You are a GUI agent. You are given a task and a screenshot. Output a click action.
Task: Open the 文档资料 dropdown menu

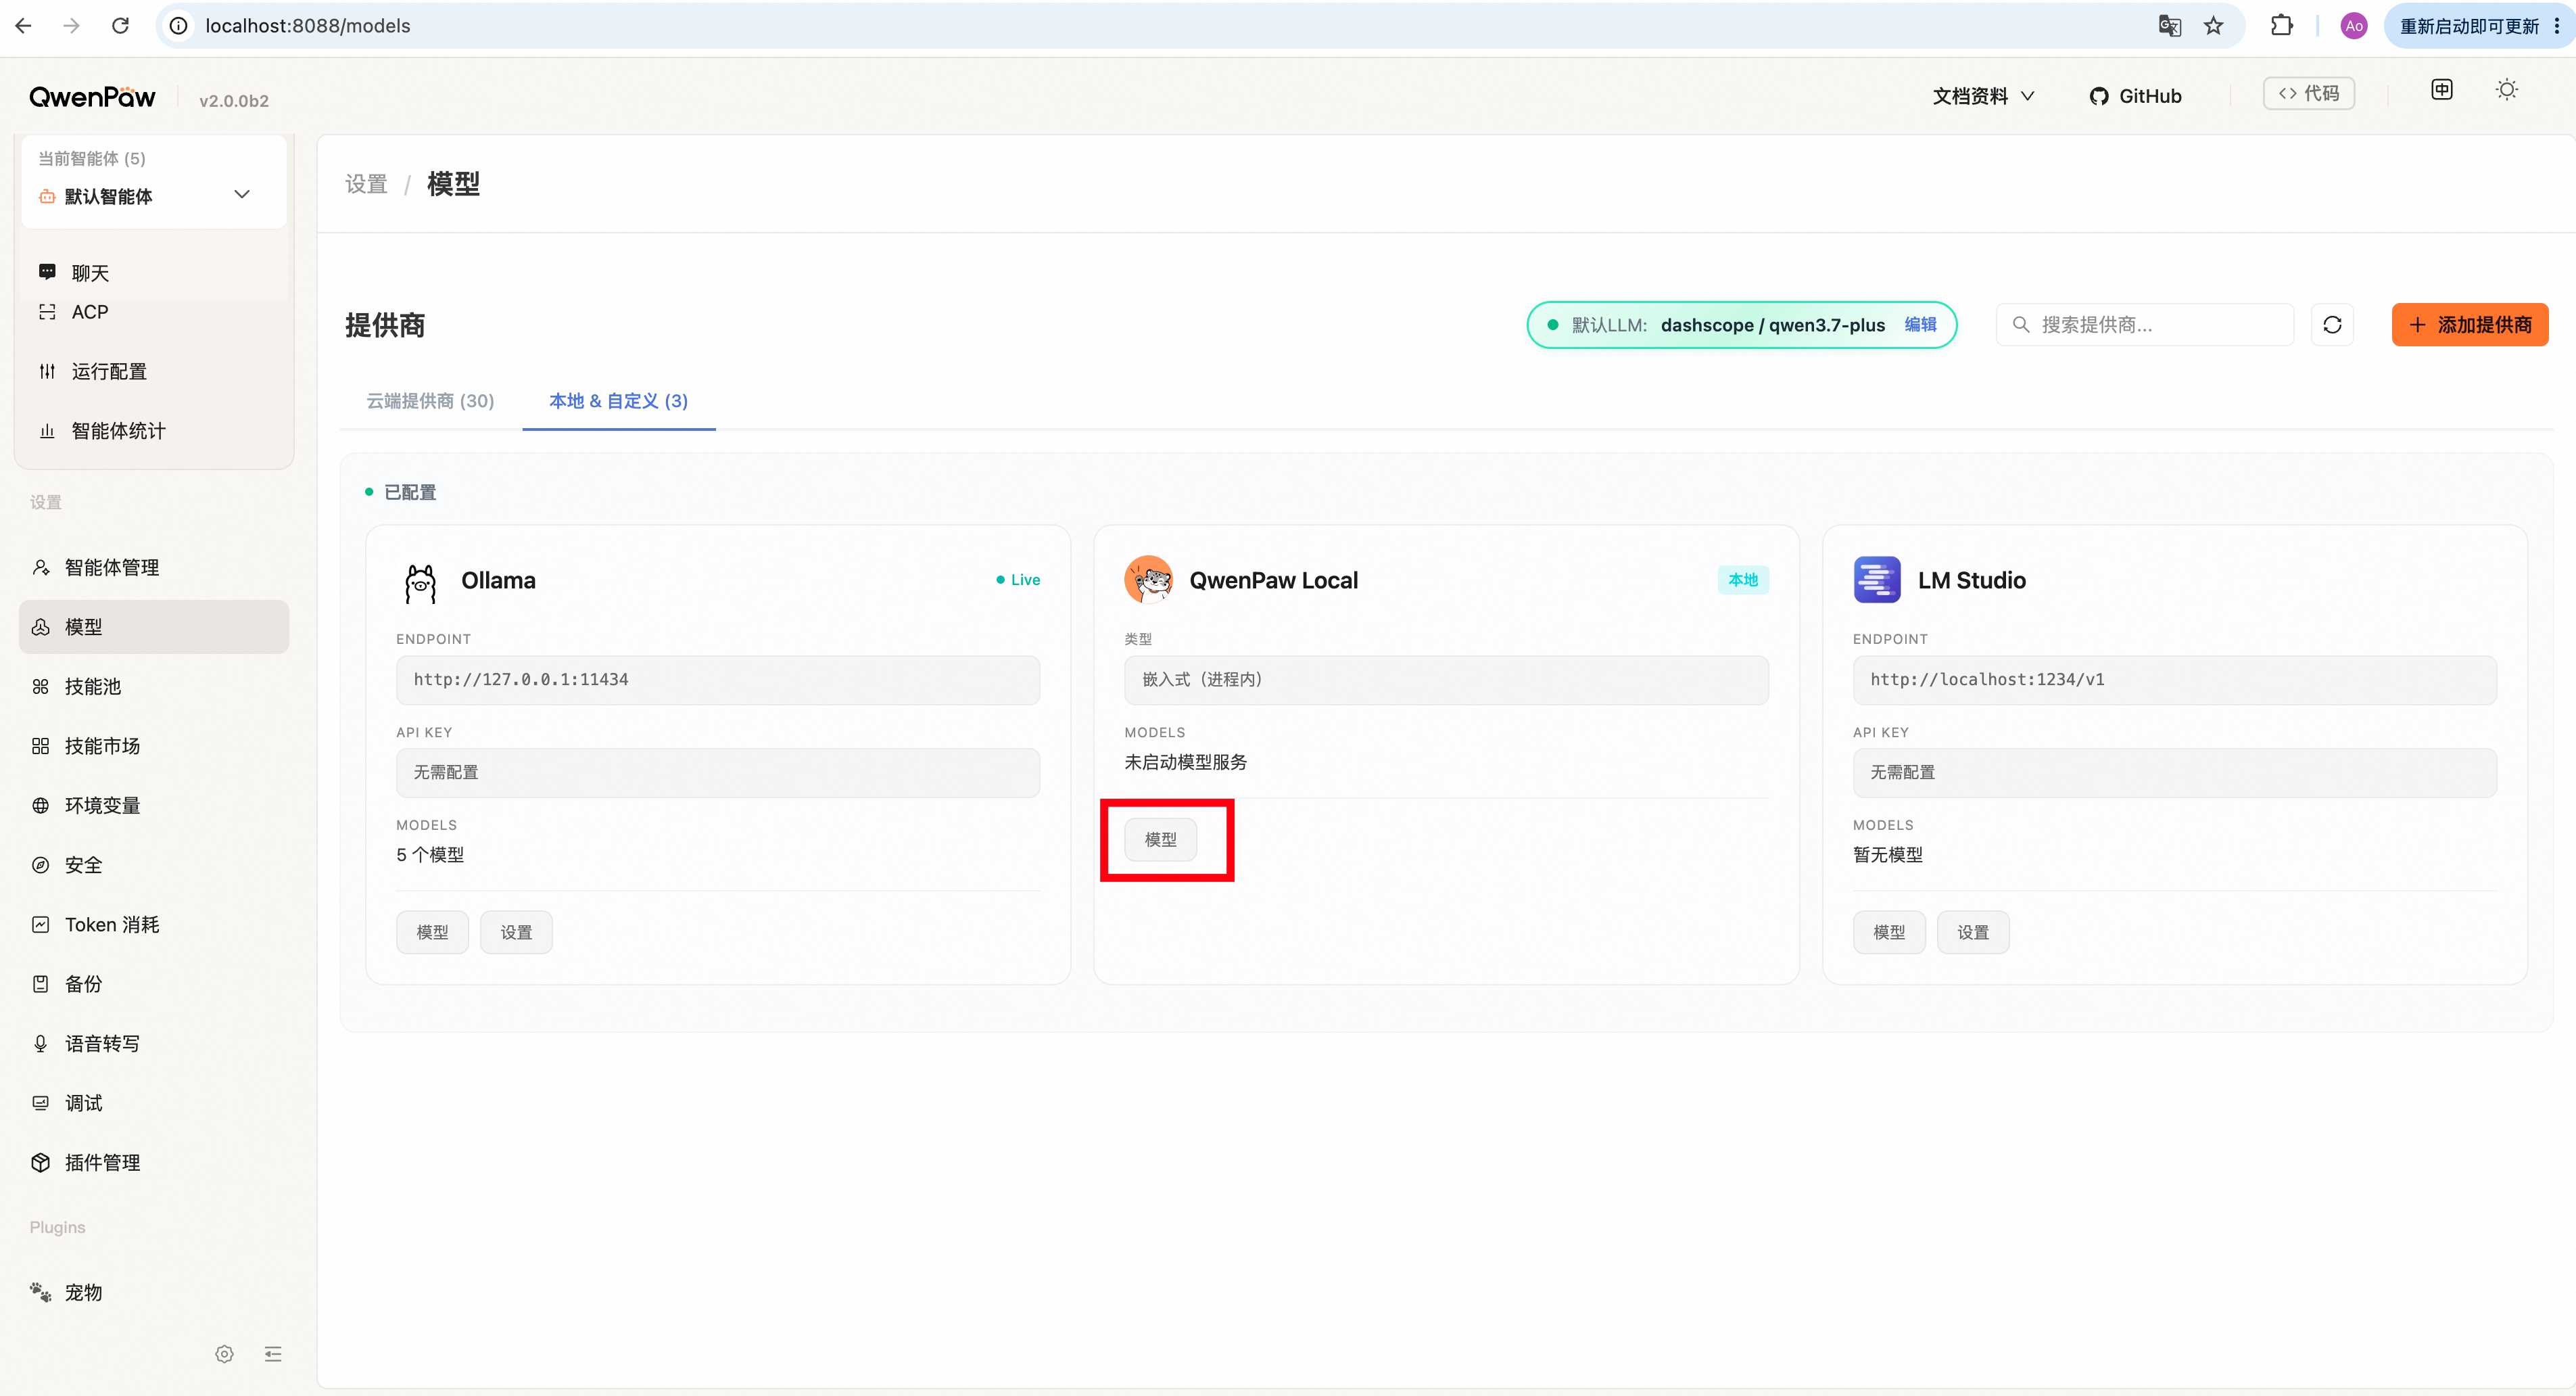pyautogui.click(x=1983, y=96)
